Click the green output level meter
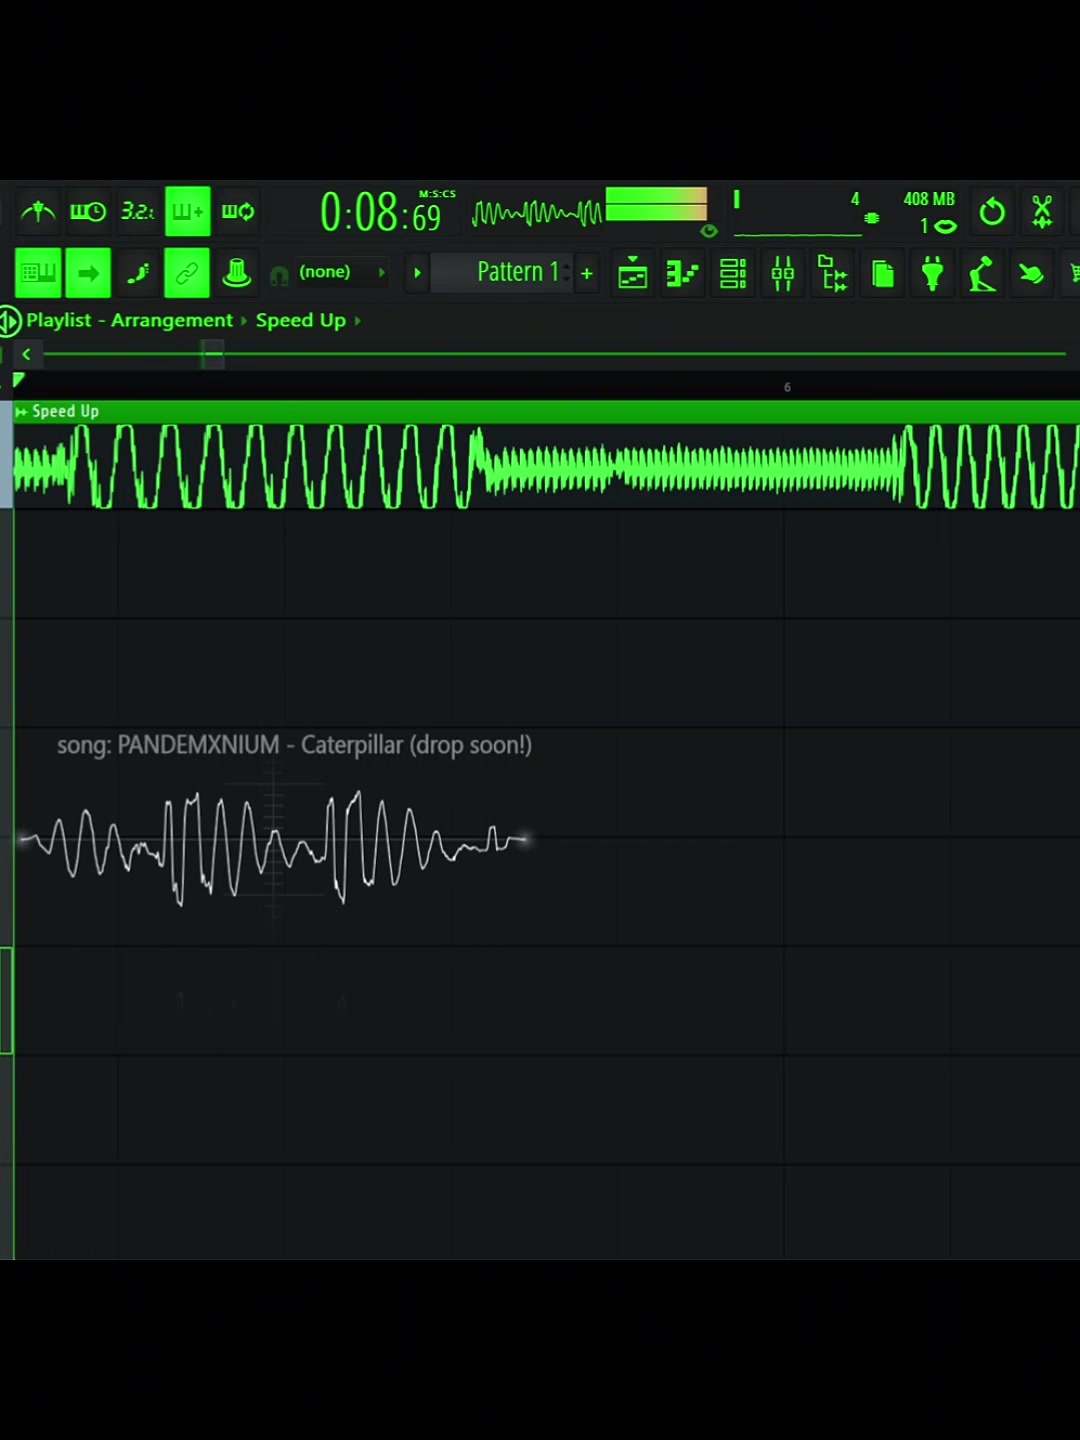The image size is (1080, 1440). tap(656, 204)
